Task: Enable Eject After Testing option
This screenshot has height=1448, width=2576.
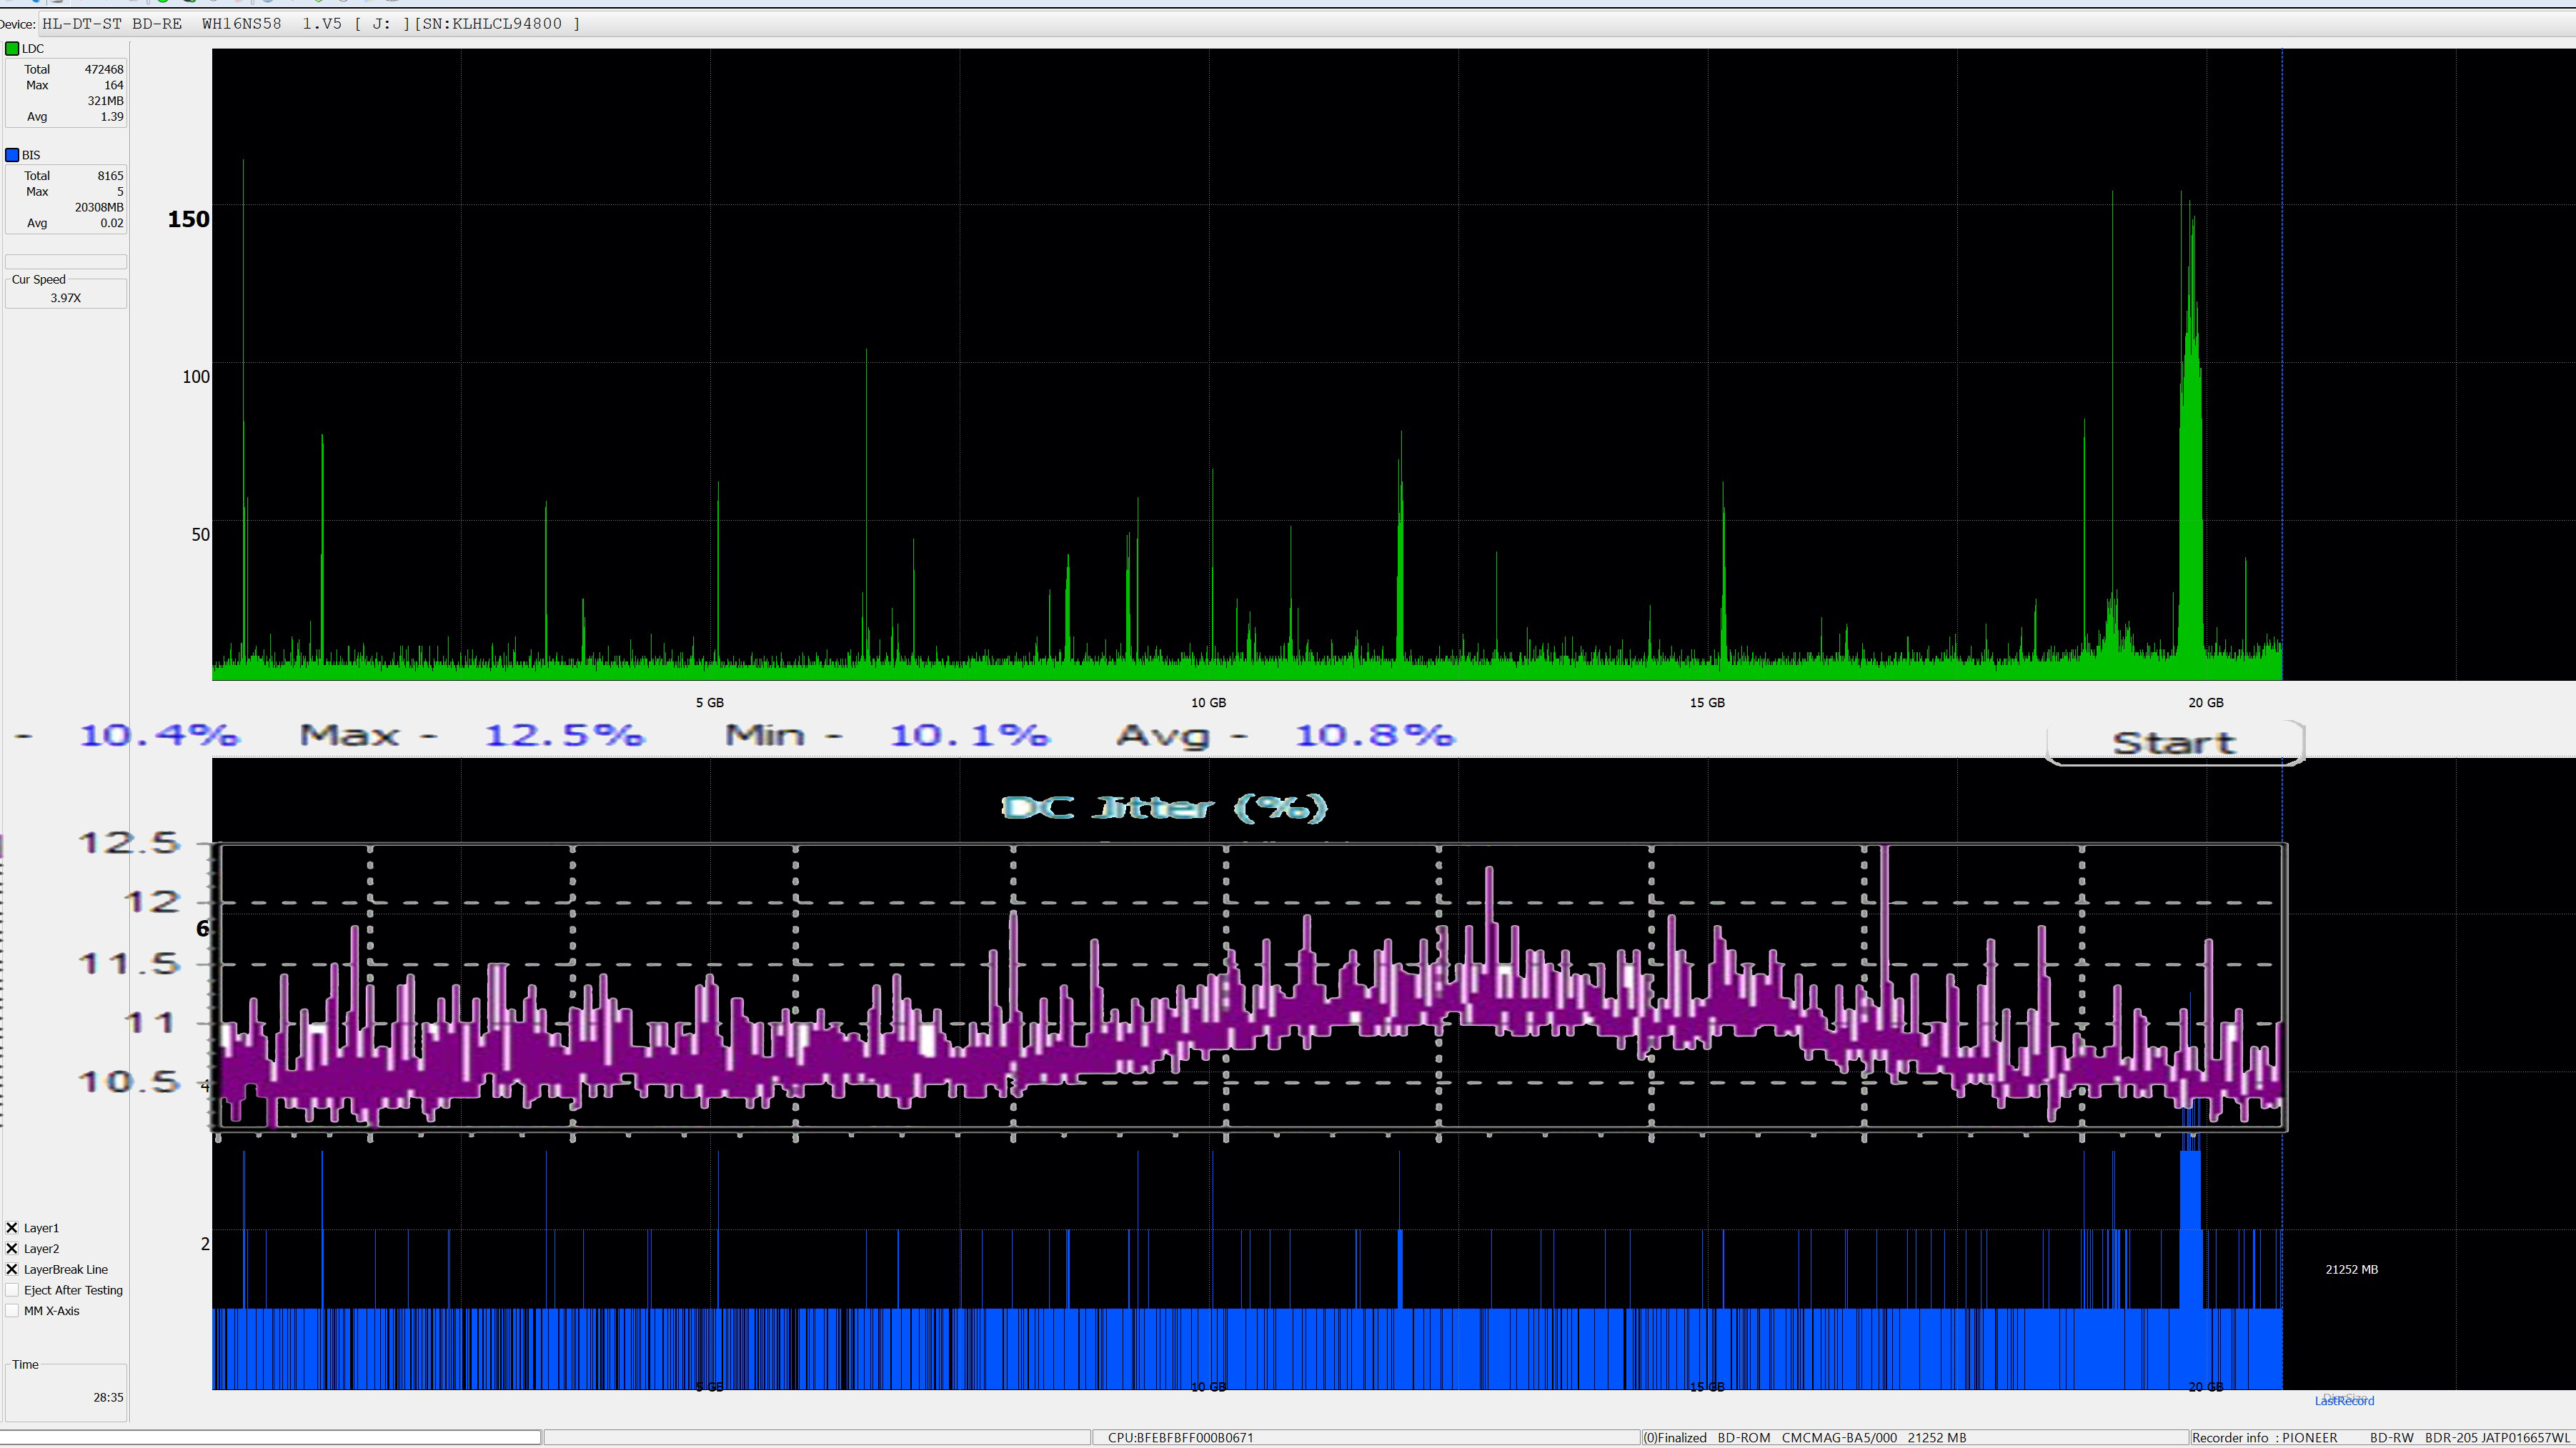Action: click(x=12, y=1291)
